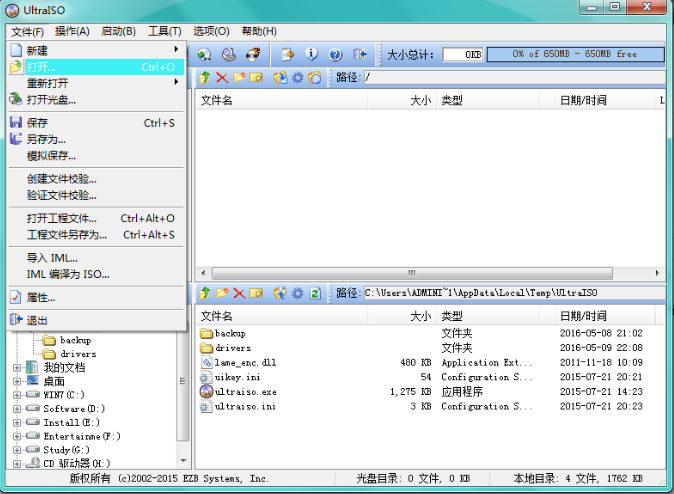Viewport: 674px width, 494px height.
Task: Click the ultraiso.exe application icon in file list
Action: [206, 391]
